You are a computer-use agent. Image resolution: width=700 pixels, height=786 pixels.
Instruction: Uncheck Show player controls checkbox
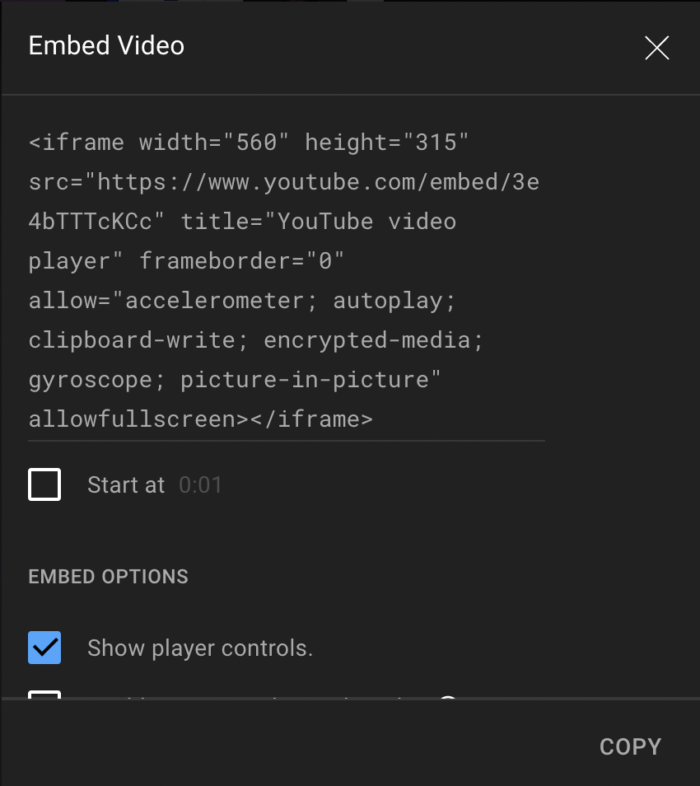pyautogui.click(x=45, y=648)
